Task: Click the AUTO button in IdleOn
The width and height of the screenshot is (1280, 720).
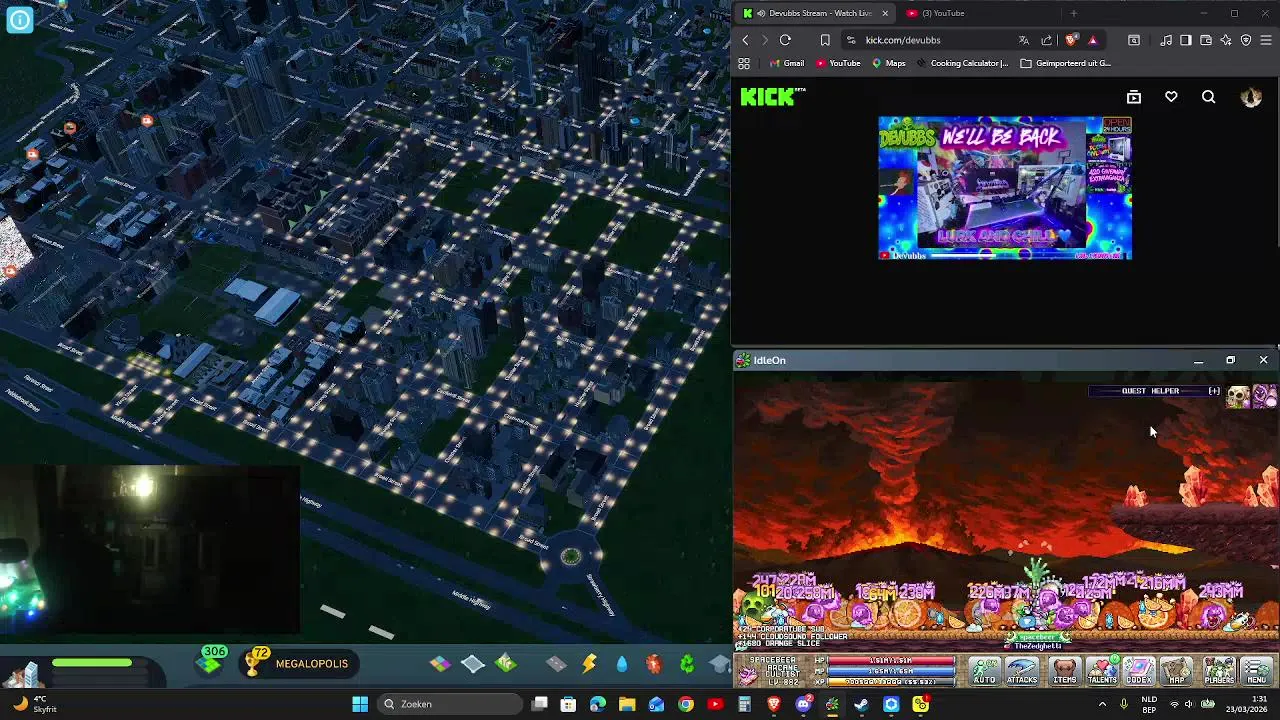Action: (985, 671)
